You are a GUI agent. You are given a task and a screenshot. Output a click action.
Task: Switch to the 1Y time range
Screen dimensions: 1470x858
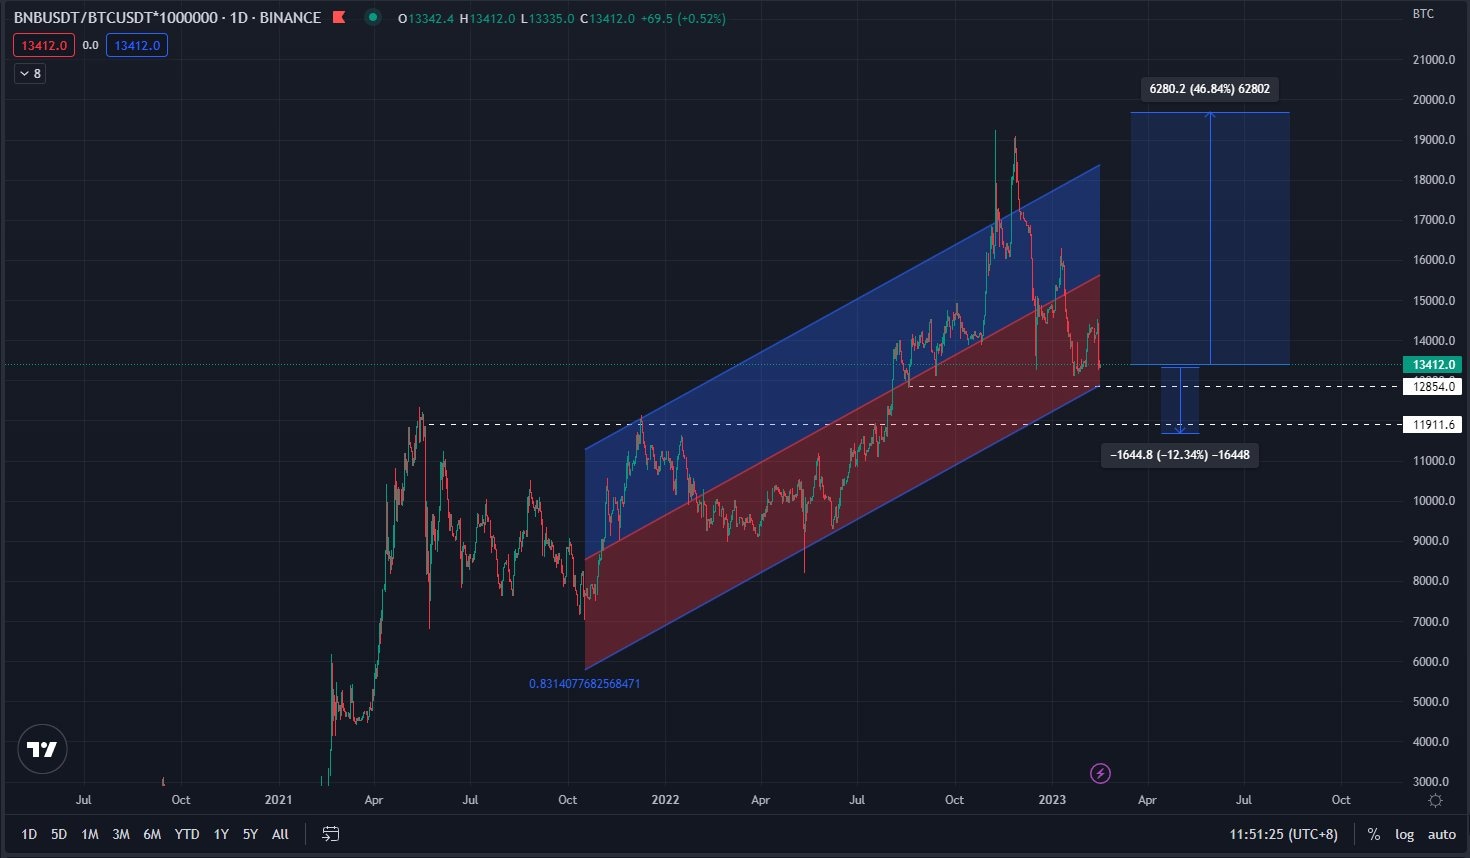(221, 833)
